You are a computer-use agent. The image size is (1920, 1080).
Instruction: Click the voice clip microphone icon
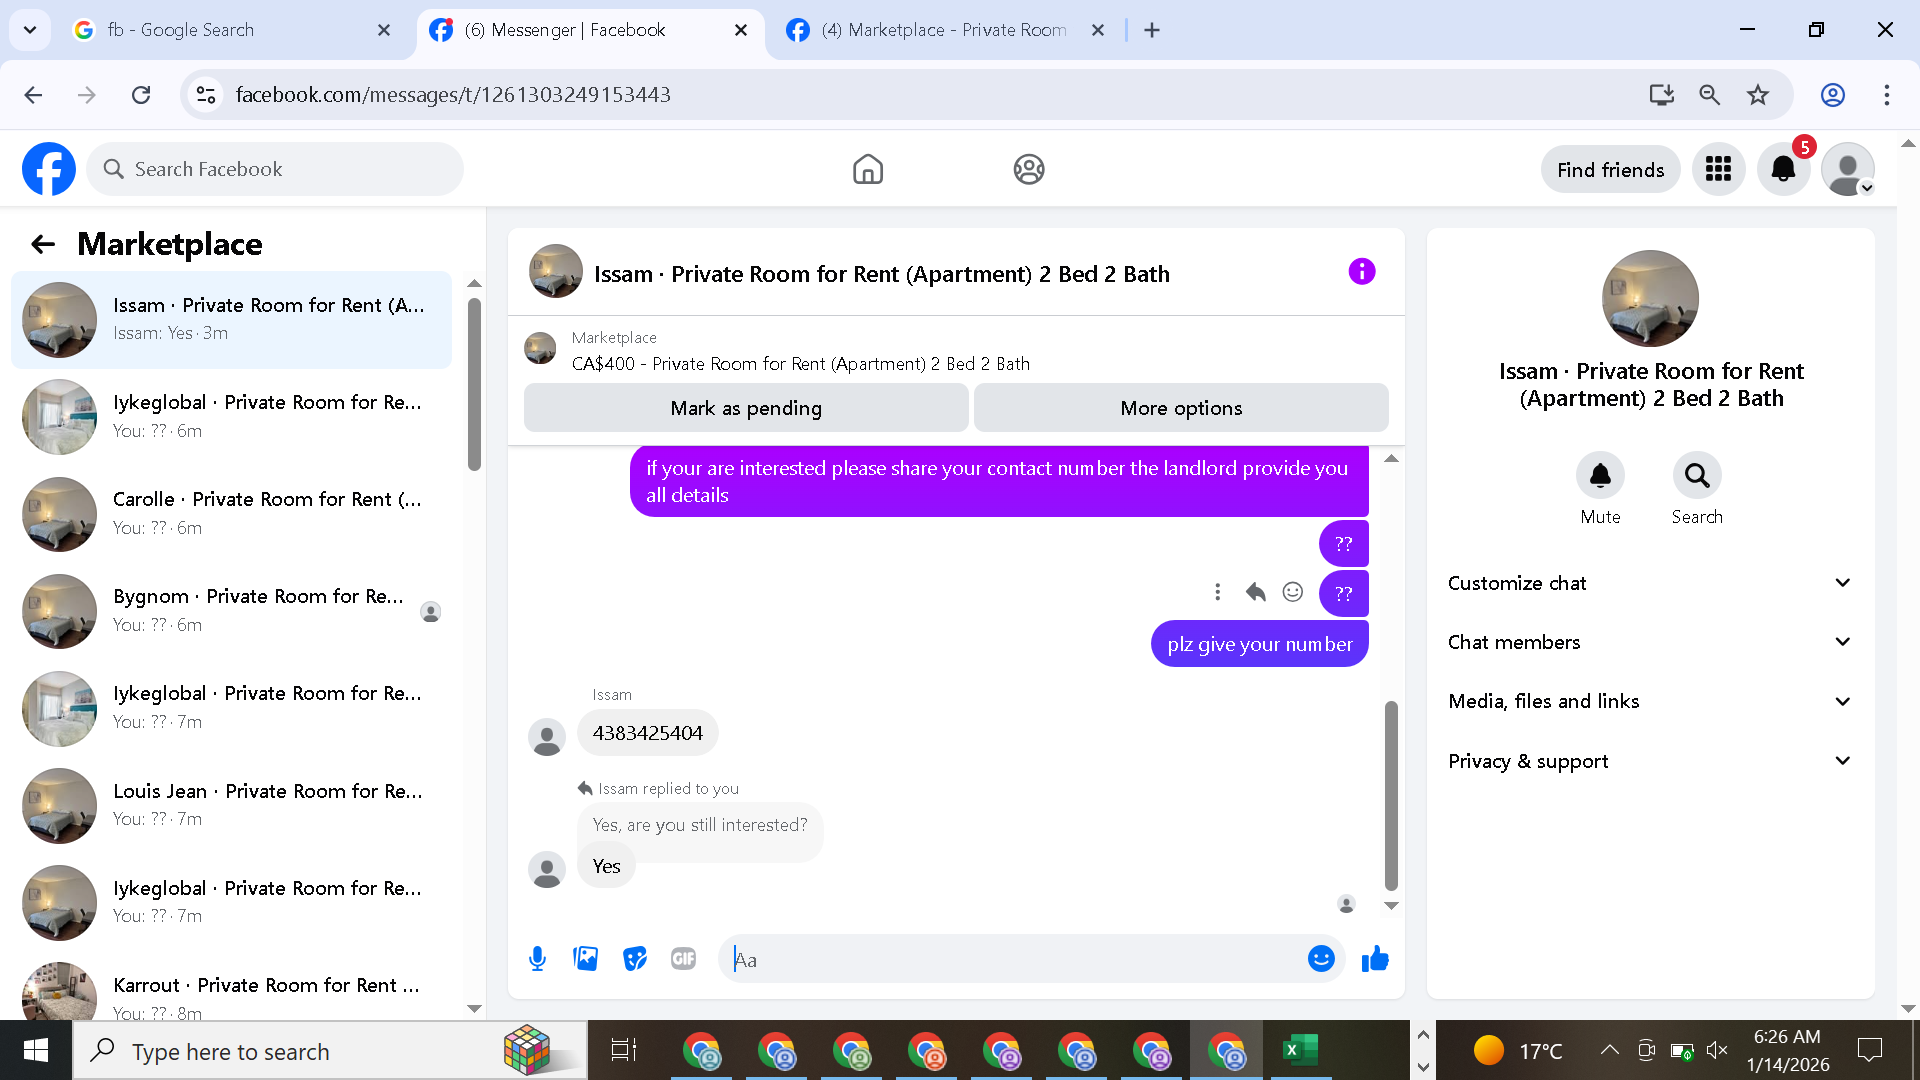(537, 959)
